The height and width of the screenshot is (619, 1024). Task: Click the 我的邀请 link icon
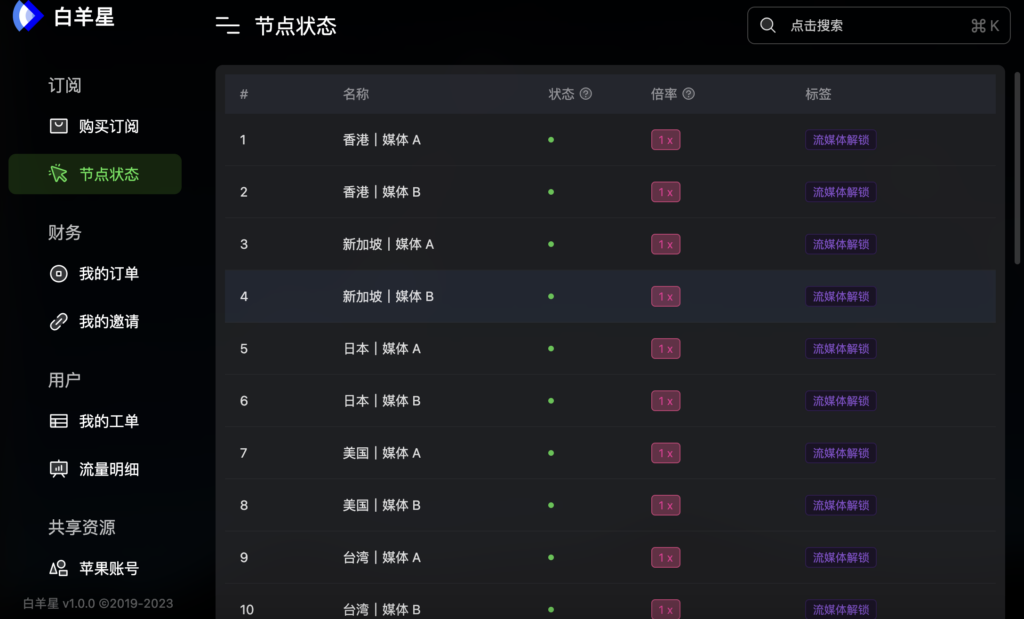coord(59,322)
